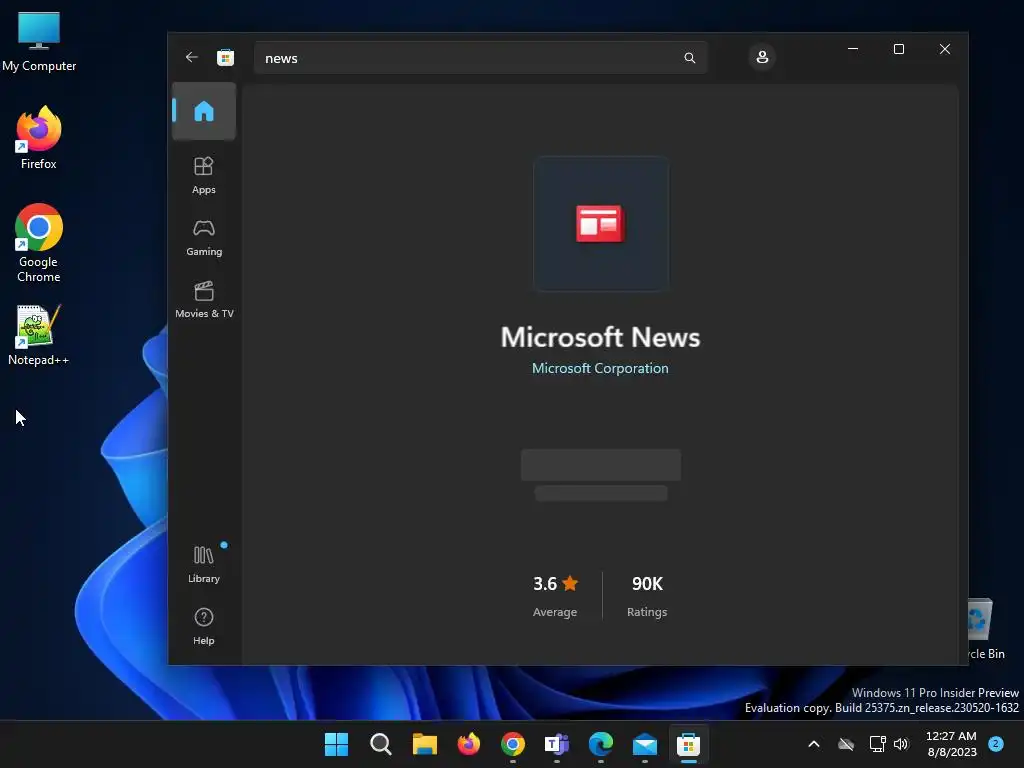Select the Firefox desktop shortcut
The width and height of the screenshot is (1024, 768).
[39, 138]
